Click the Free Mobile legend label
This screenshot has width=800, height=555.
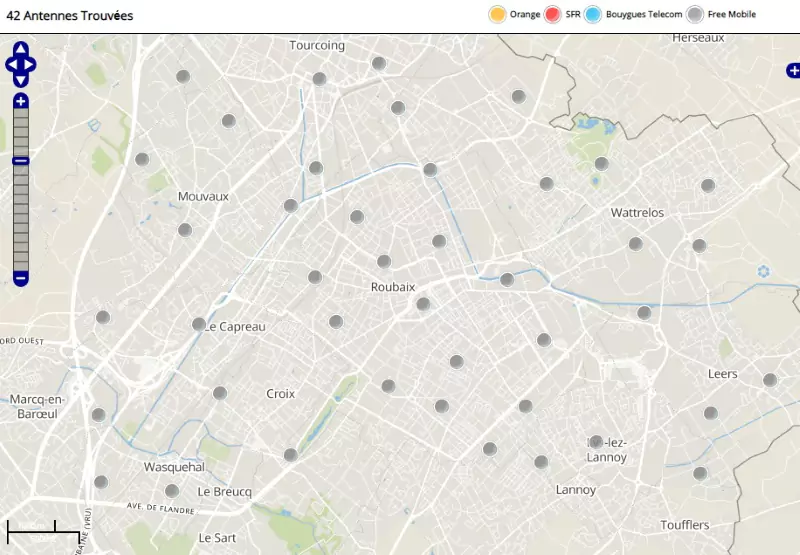pyautogui.click(x=732, y=14)
